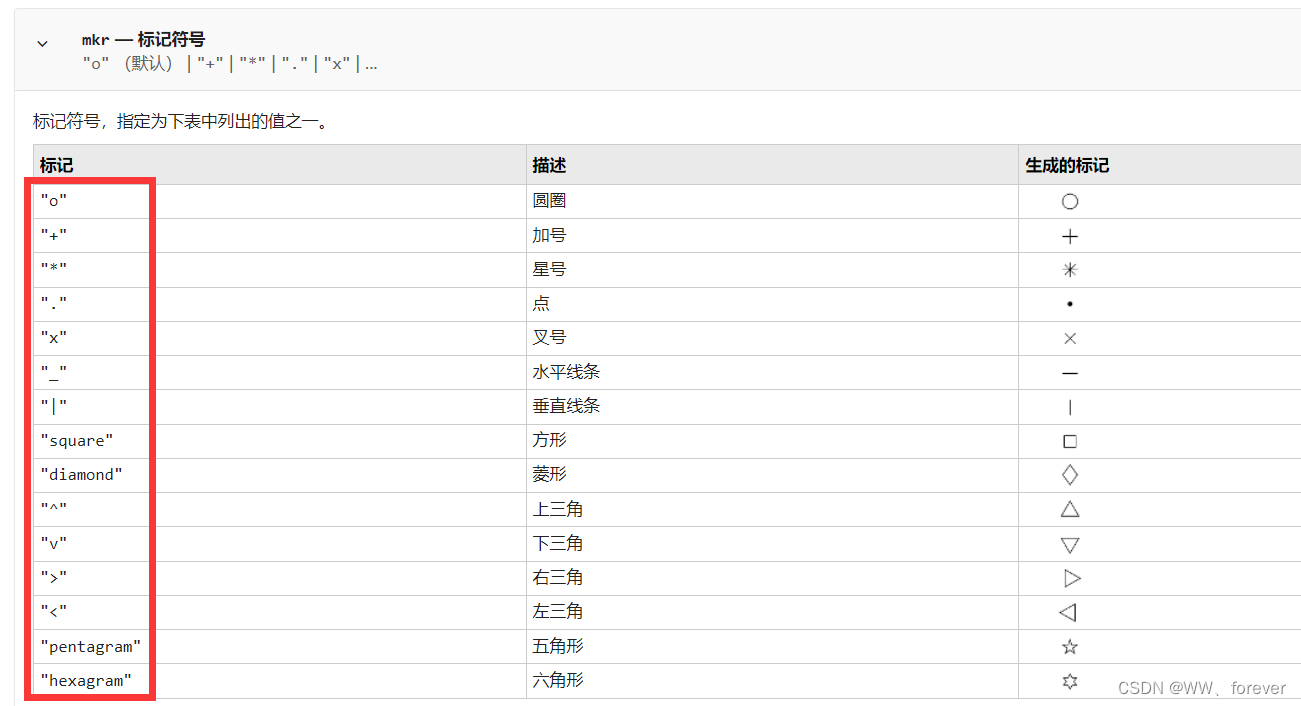Click the circle marker symbol icon
This screenshot has height=706, width=1301.
pos(1069,201)
